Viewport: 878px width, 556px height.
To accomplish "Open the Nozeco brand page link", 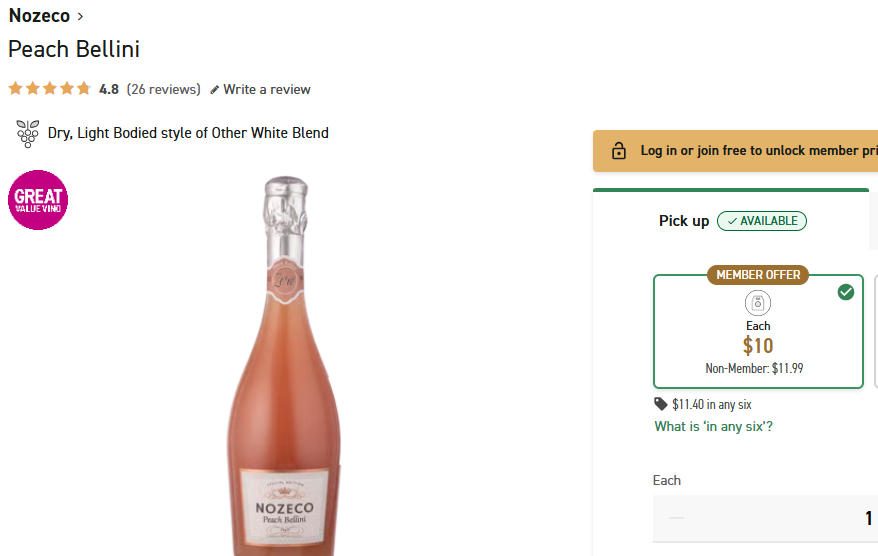I will 39,16.
